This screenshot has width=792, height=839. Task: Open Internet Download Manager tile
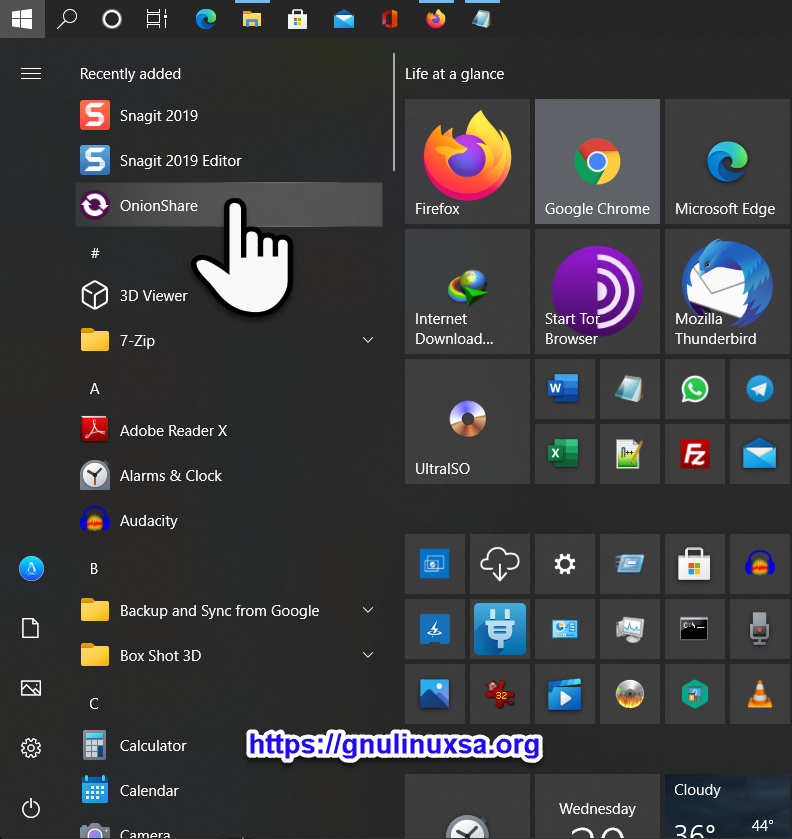[467, 291]
